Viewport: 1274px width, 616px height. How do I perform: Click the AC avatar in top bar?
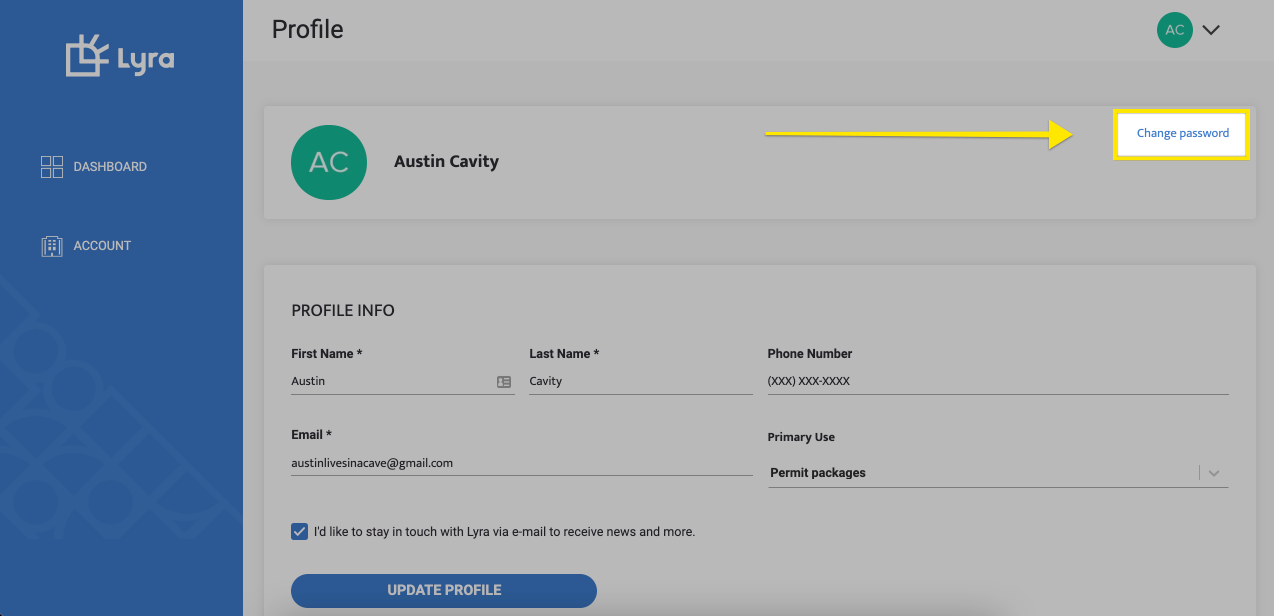1175,30
